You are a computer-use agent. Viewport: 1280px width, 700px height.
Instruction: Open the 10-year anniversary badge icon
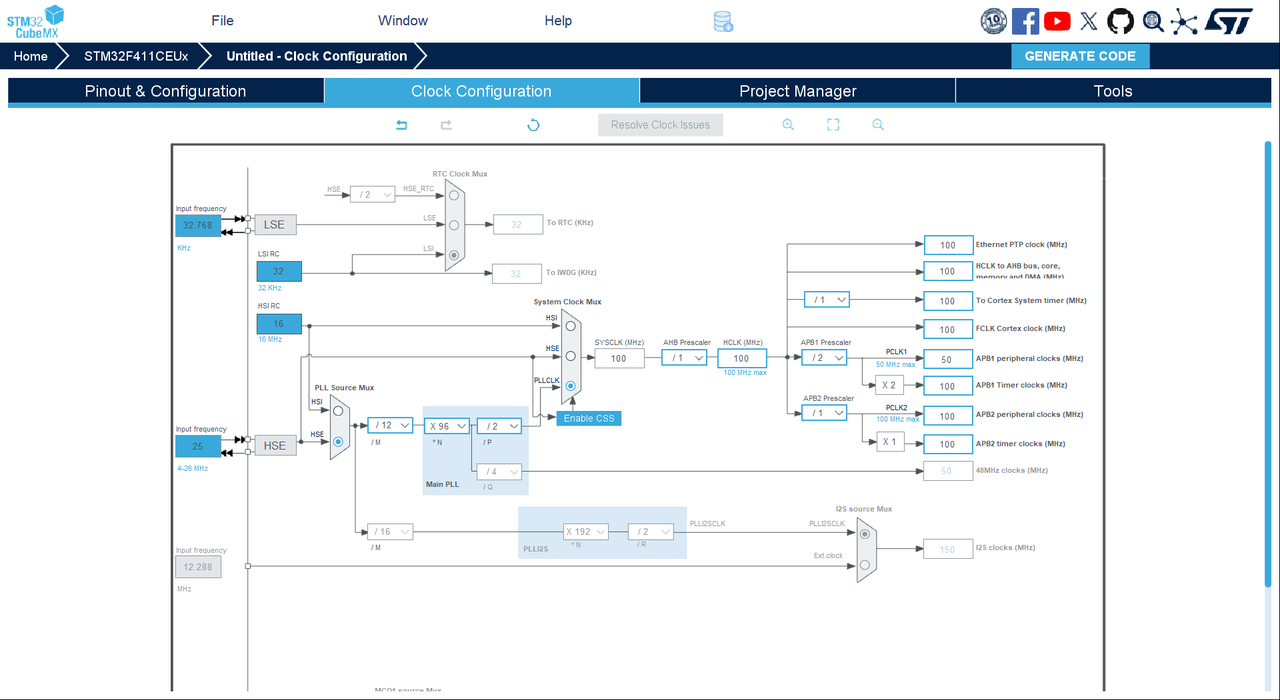coord(993,21)
